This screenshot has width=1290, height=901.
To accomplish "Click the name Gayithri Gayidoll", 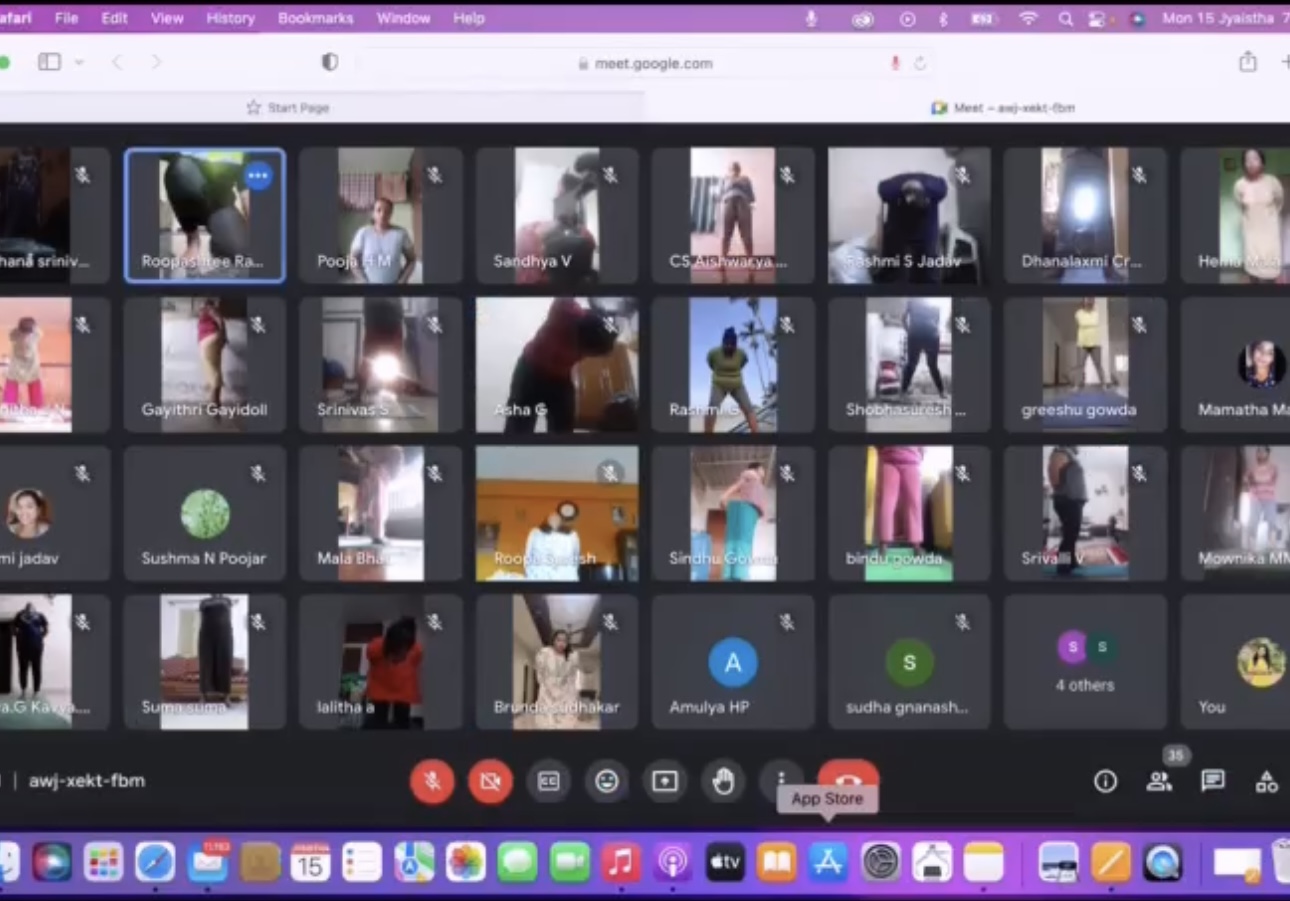I will (x=204, y=409).
